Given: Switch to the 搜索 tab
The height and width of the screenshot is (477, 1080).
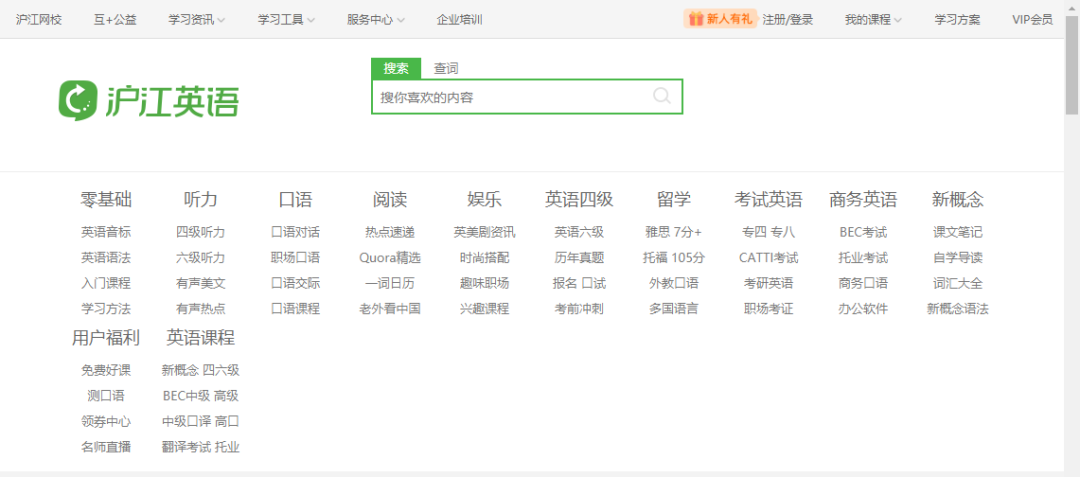Looking at the screenshot, I should pyautogui.click(x=396, y=69).
